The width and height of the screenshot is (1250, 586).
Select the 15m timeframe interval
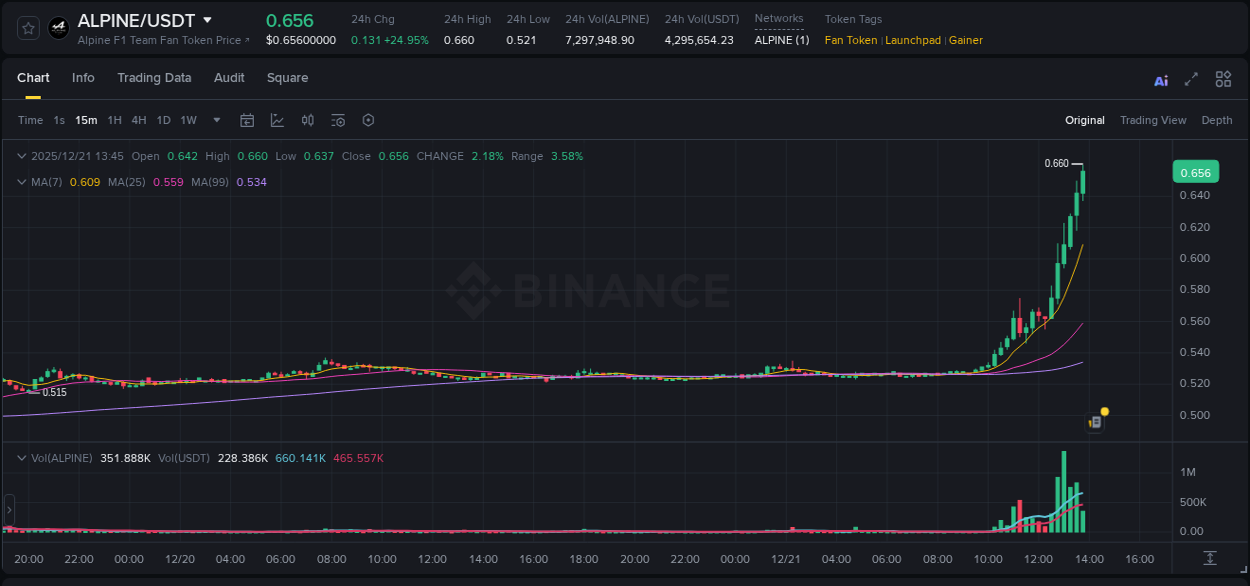[86, 120]
